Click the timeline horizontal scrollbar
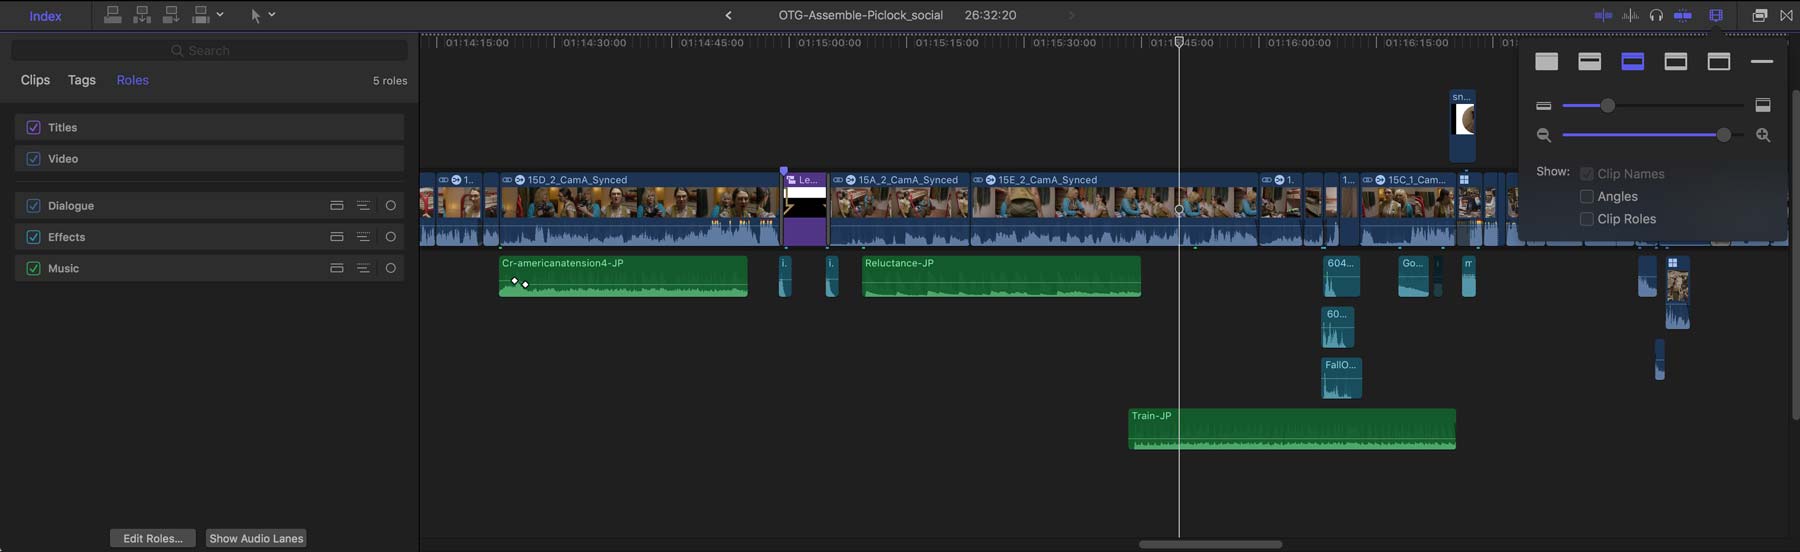Screen dimensions: 1800x552 coord(1210,545)
